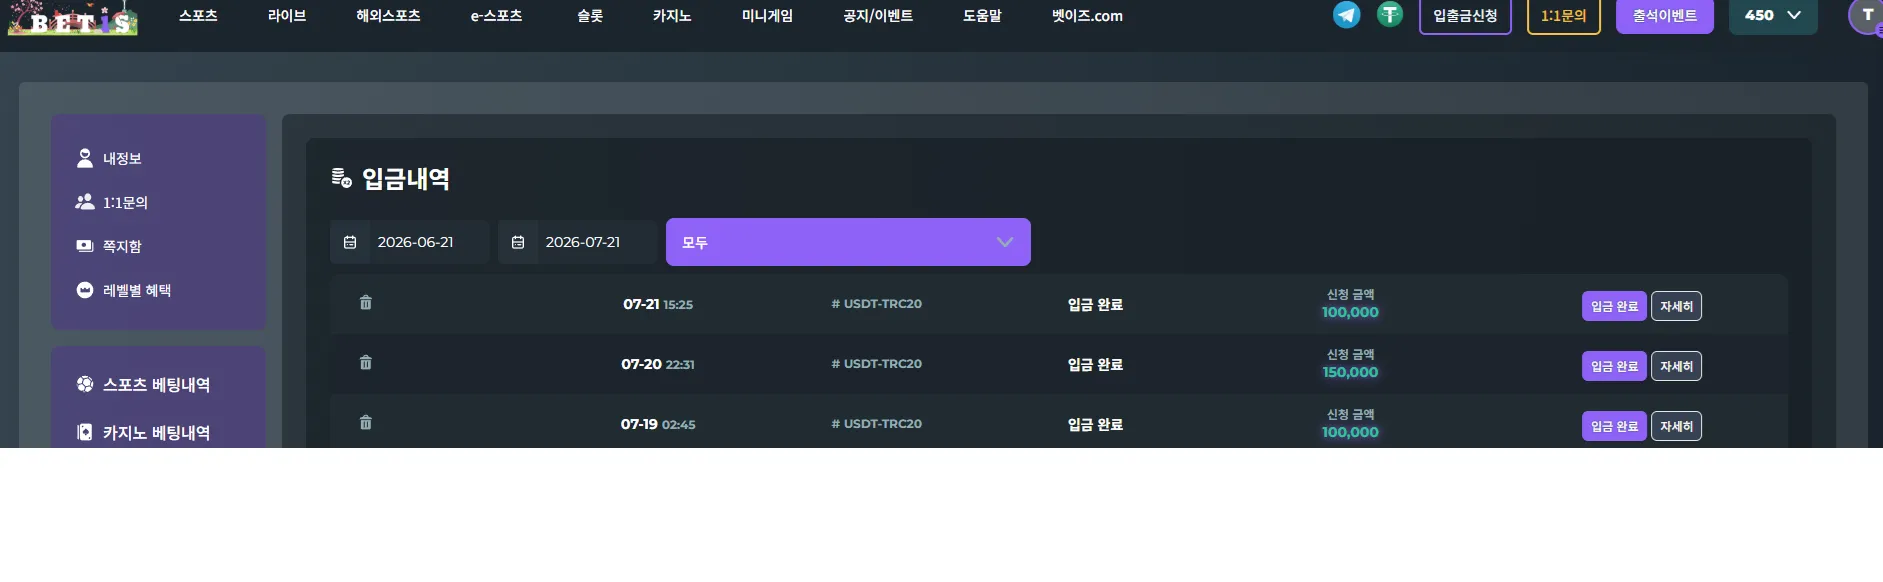Click the green Tether coin icon
The width and height of the screenshot is (1883, 582).
[x=1390, y=15]
